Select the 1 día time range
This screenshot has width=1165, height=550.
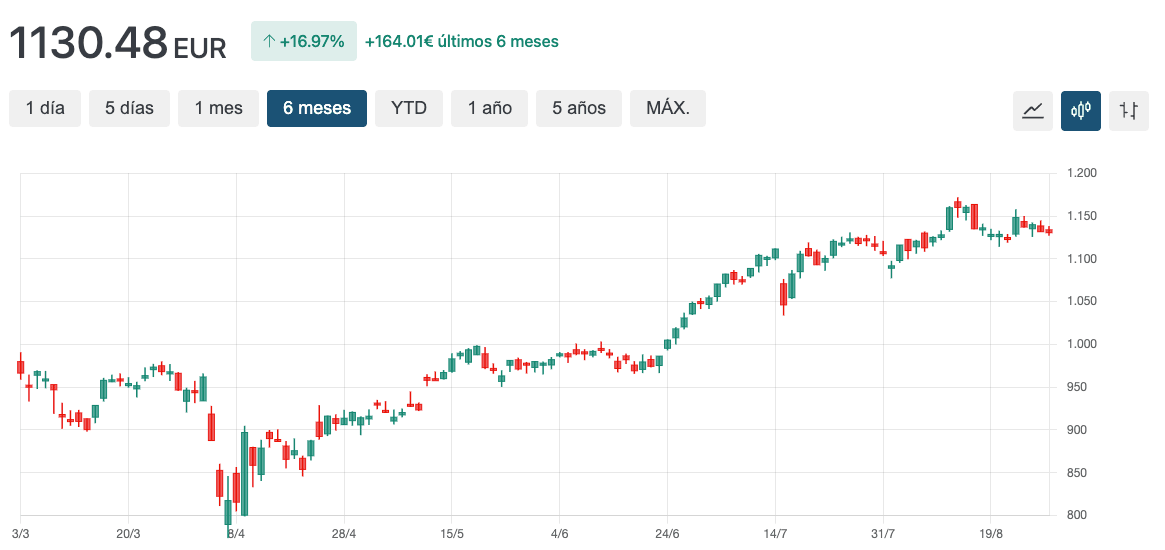[45, 108]
